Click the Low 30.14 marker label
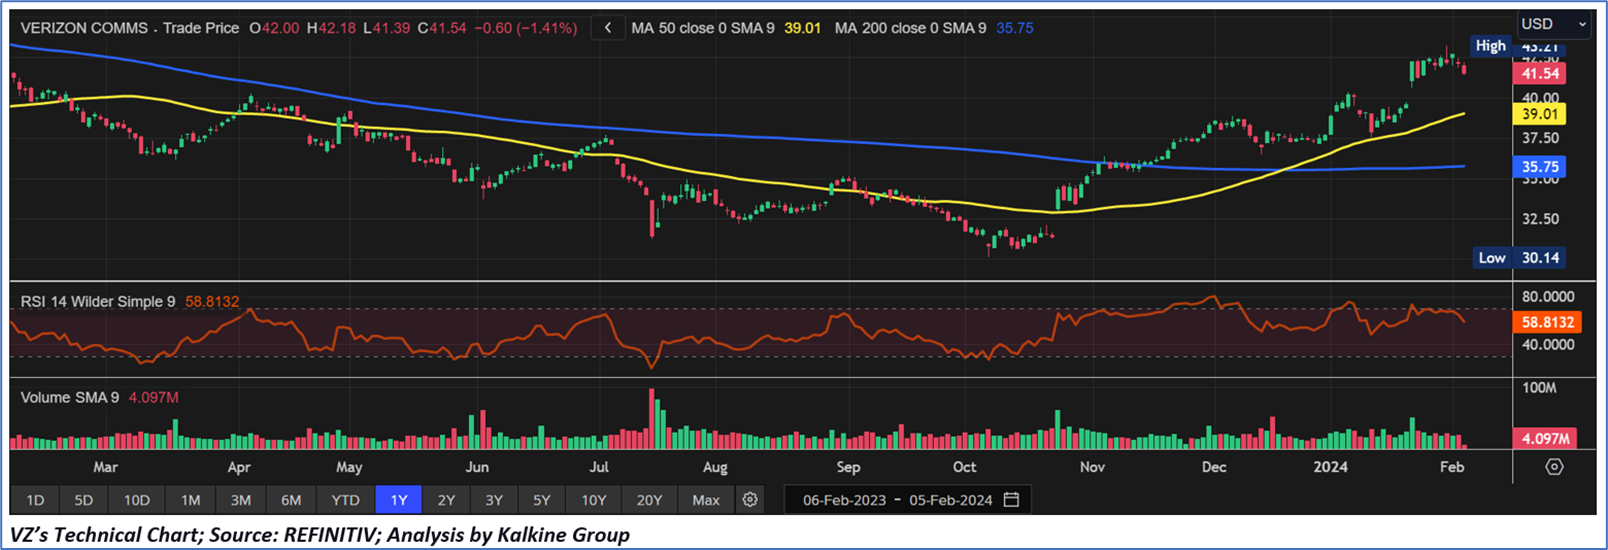Viewport: 1608px width, 550px height. [1519, 258]
